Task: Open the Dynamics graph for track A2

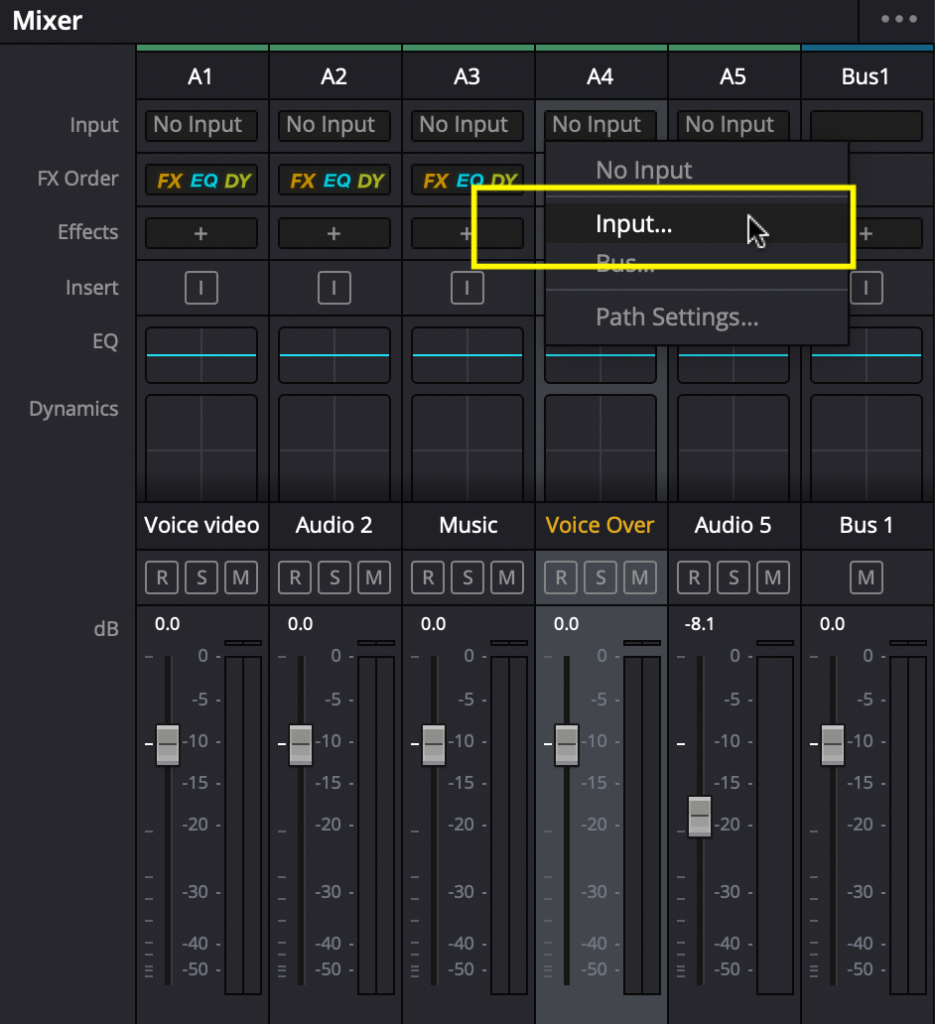Action: pos(334,446)
